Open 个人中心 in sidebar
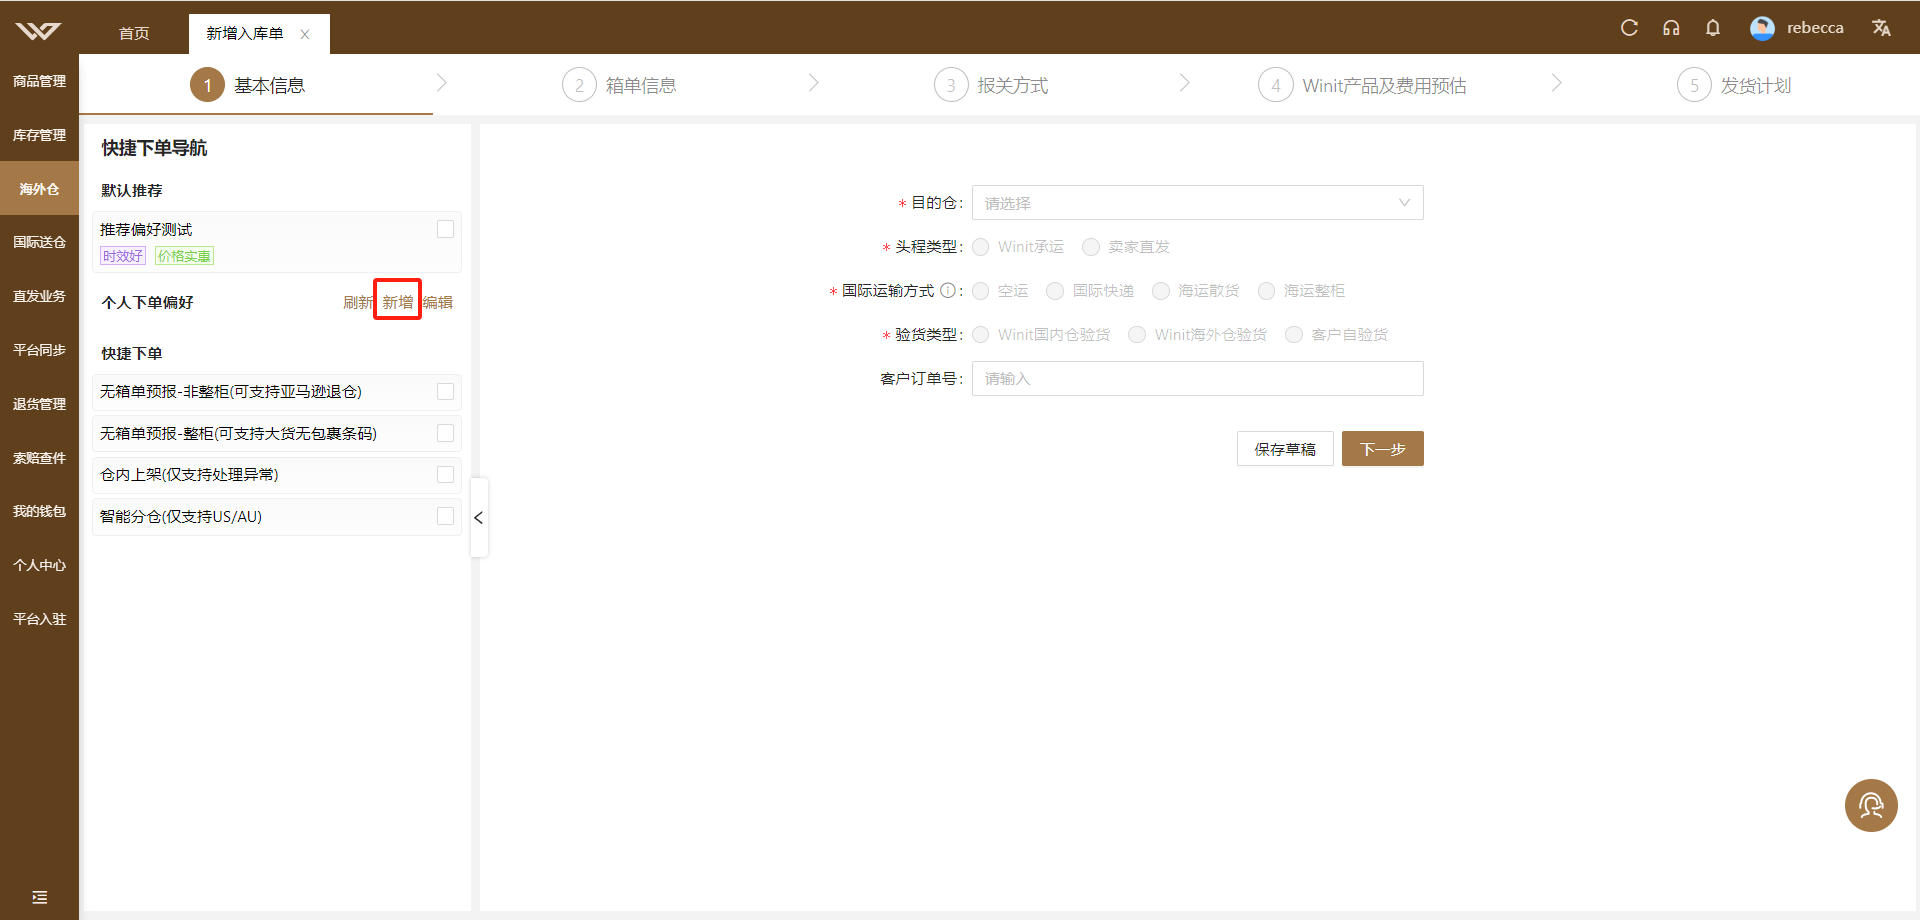The height and width of the screenshot is (920, 1920). [x=39, y=565]
